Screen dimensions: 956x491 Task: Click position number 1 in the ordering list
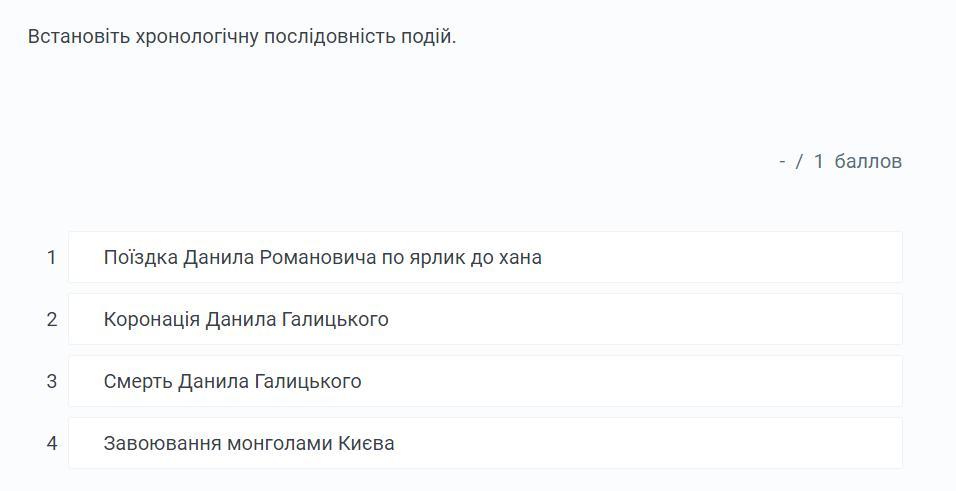(x=52, y=257)
